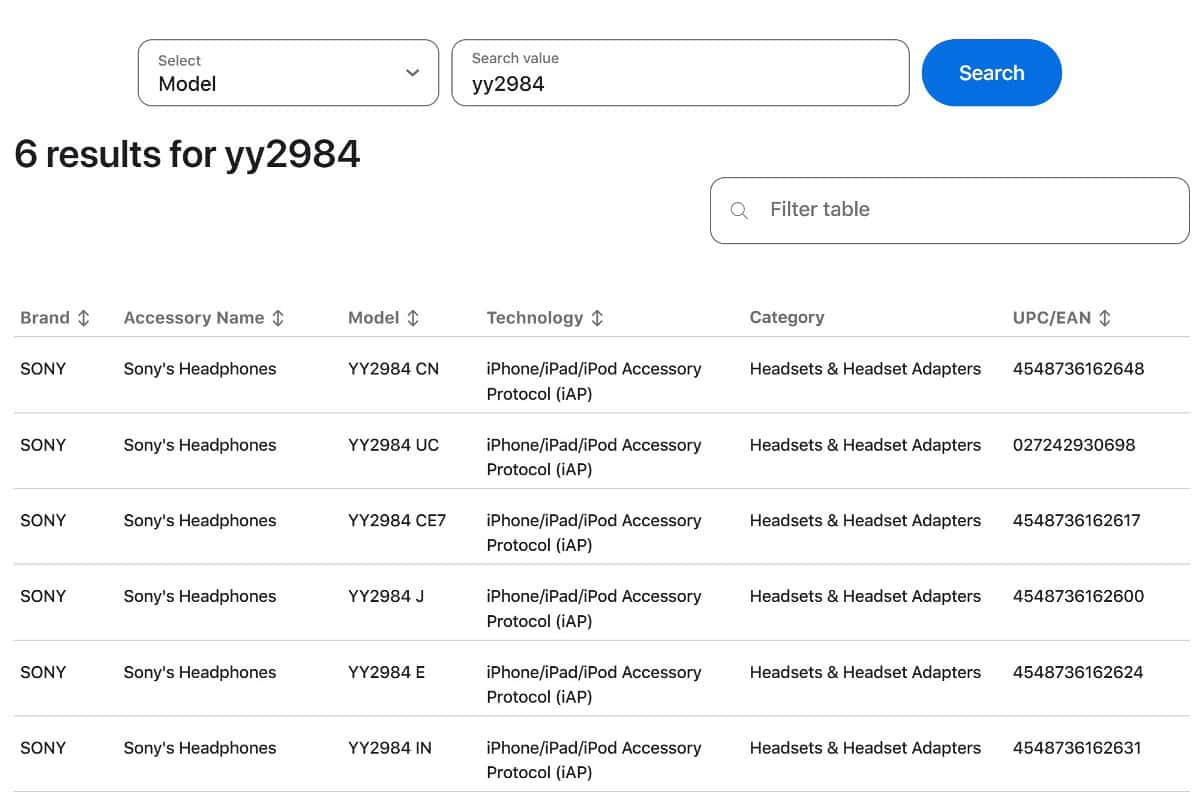Click SONY brand in YY2984 E row
The width and height of the screenshot is (1200, 796).
coord(43,673)
